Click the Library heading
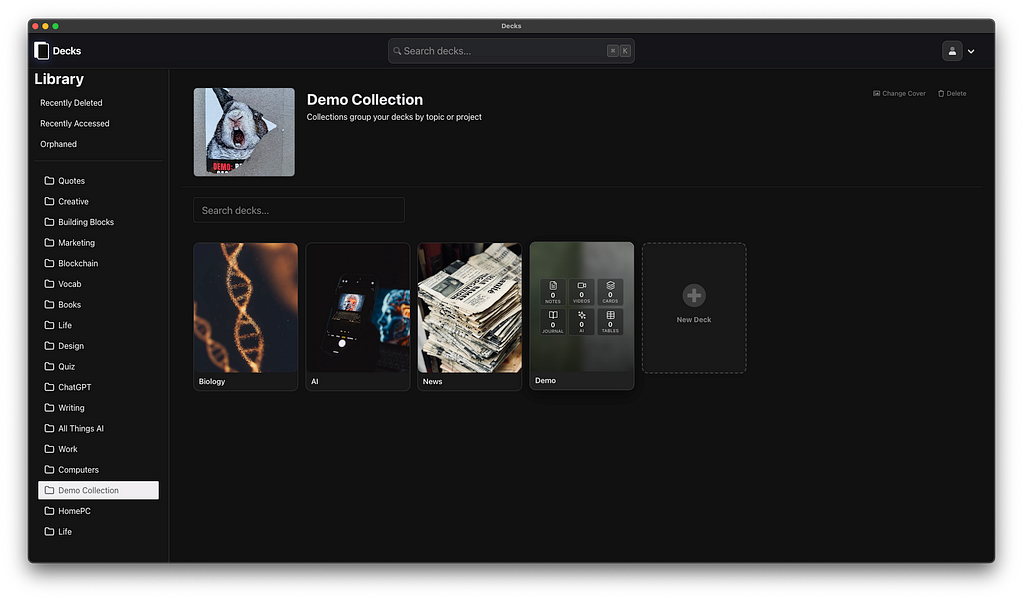This screenshot has height=600, width=1023. (59, 79)
